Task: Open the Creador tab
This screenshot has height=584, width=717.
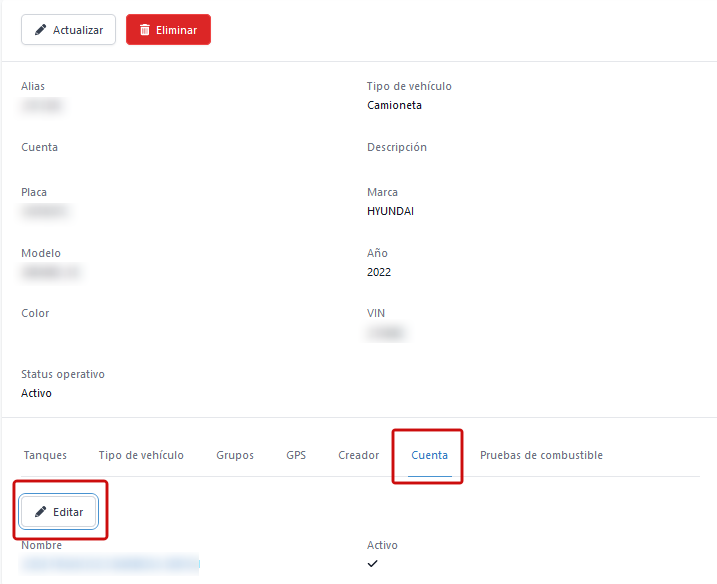Action: (x=358, y=455)
